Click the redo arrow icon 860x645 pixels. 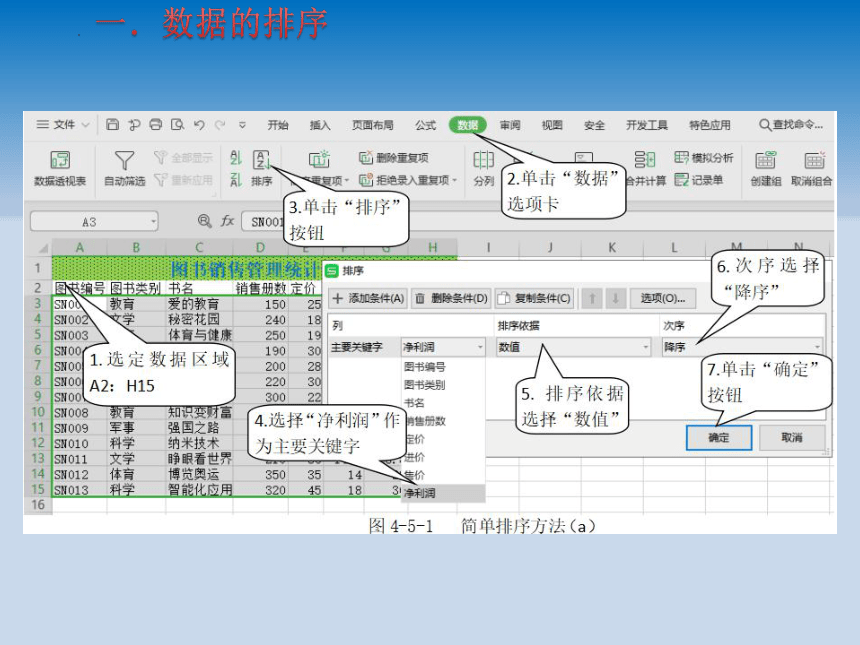220,125
